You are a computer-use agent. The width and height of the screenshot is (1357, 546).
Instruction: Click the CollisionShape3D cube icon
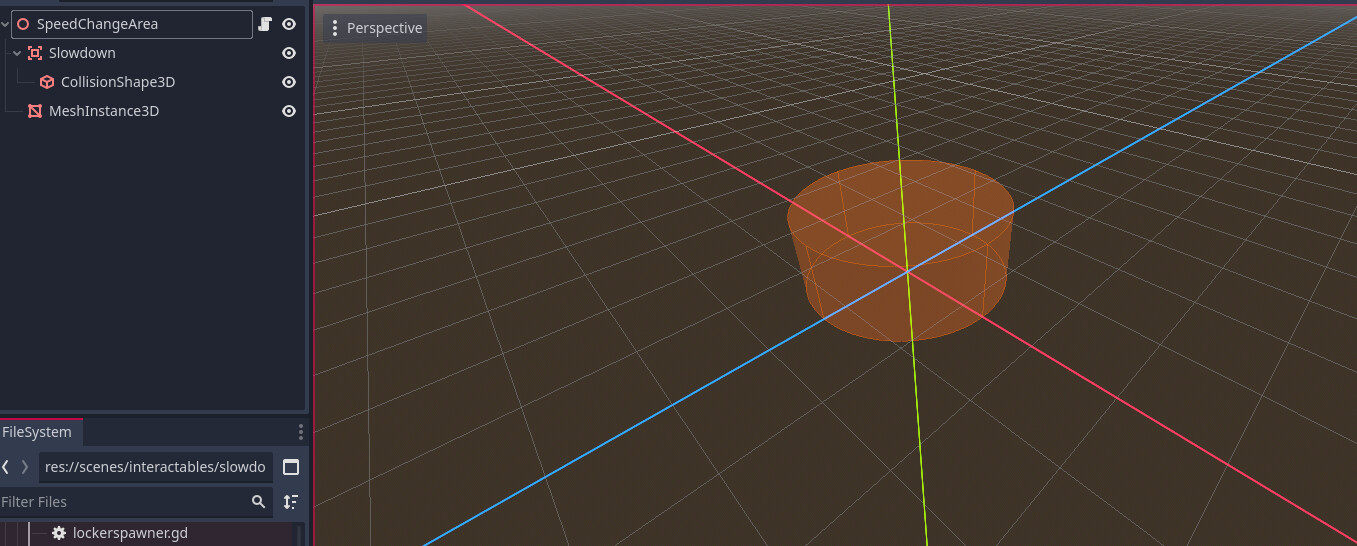click(47, 82)
